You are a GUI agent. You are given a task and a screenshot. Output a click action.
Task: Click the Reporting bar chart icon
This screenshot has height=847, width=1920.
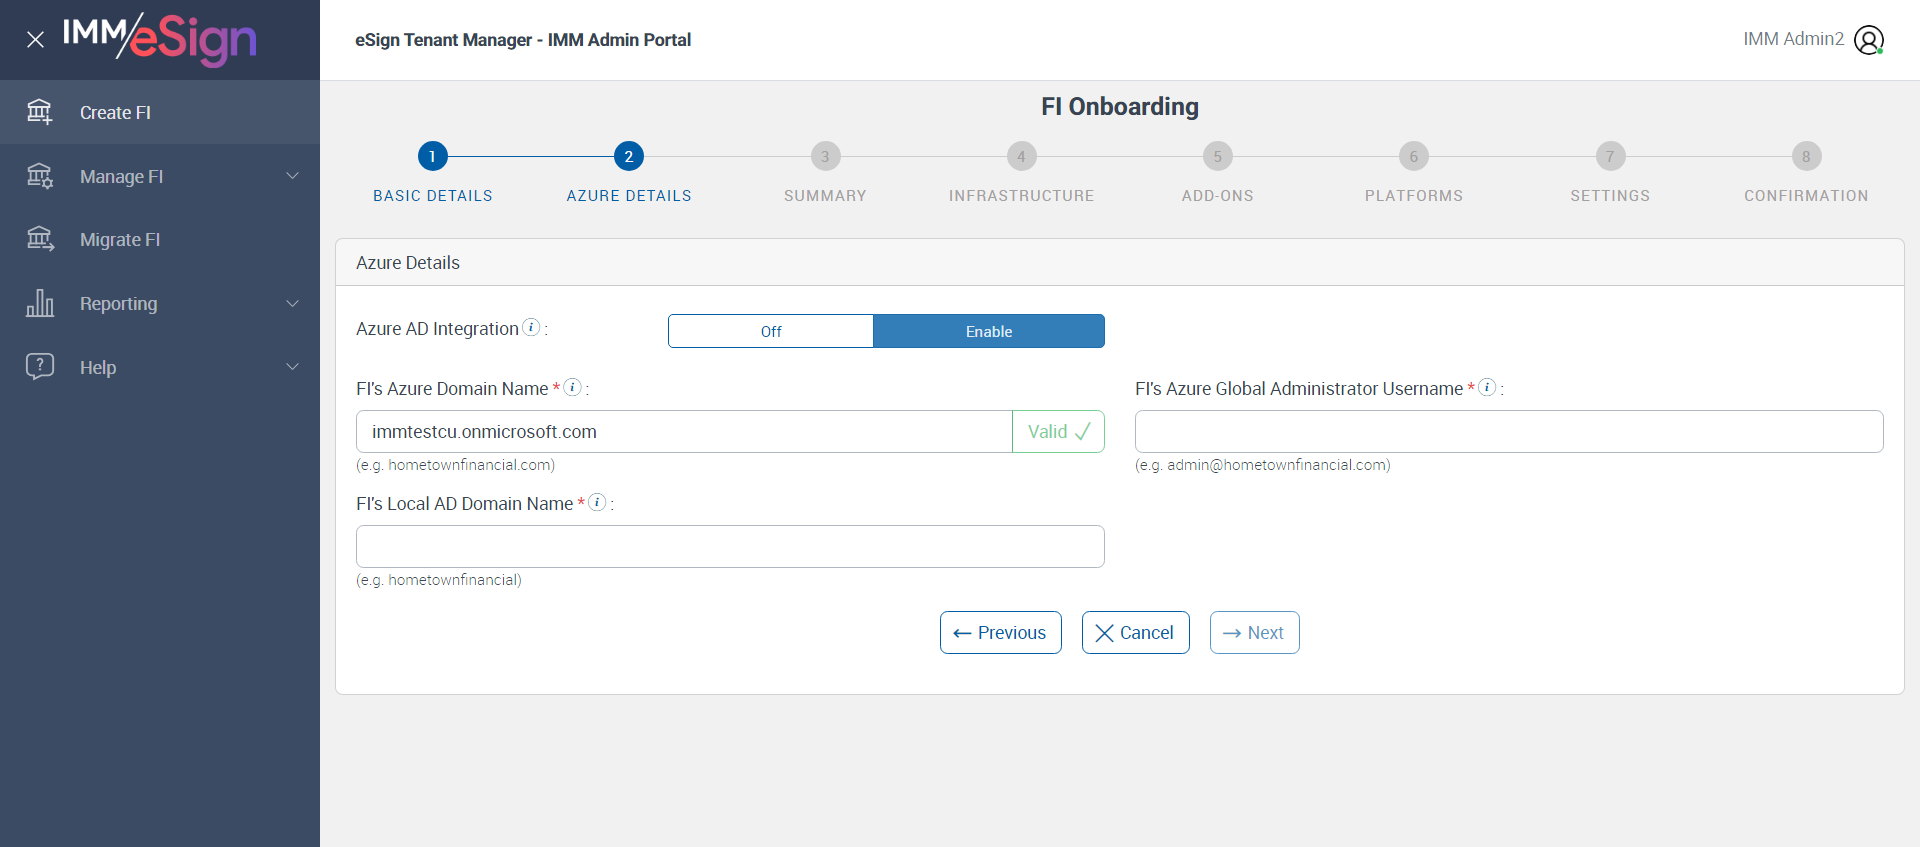pyautogui.click(x=40, y=303)
